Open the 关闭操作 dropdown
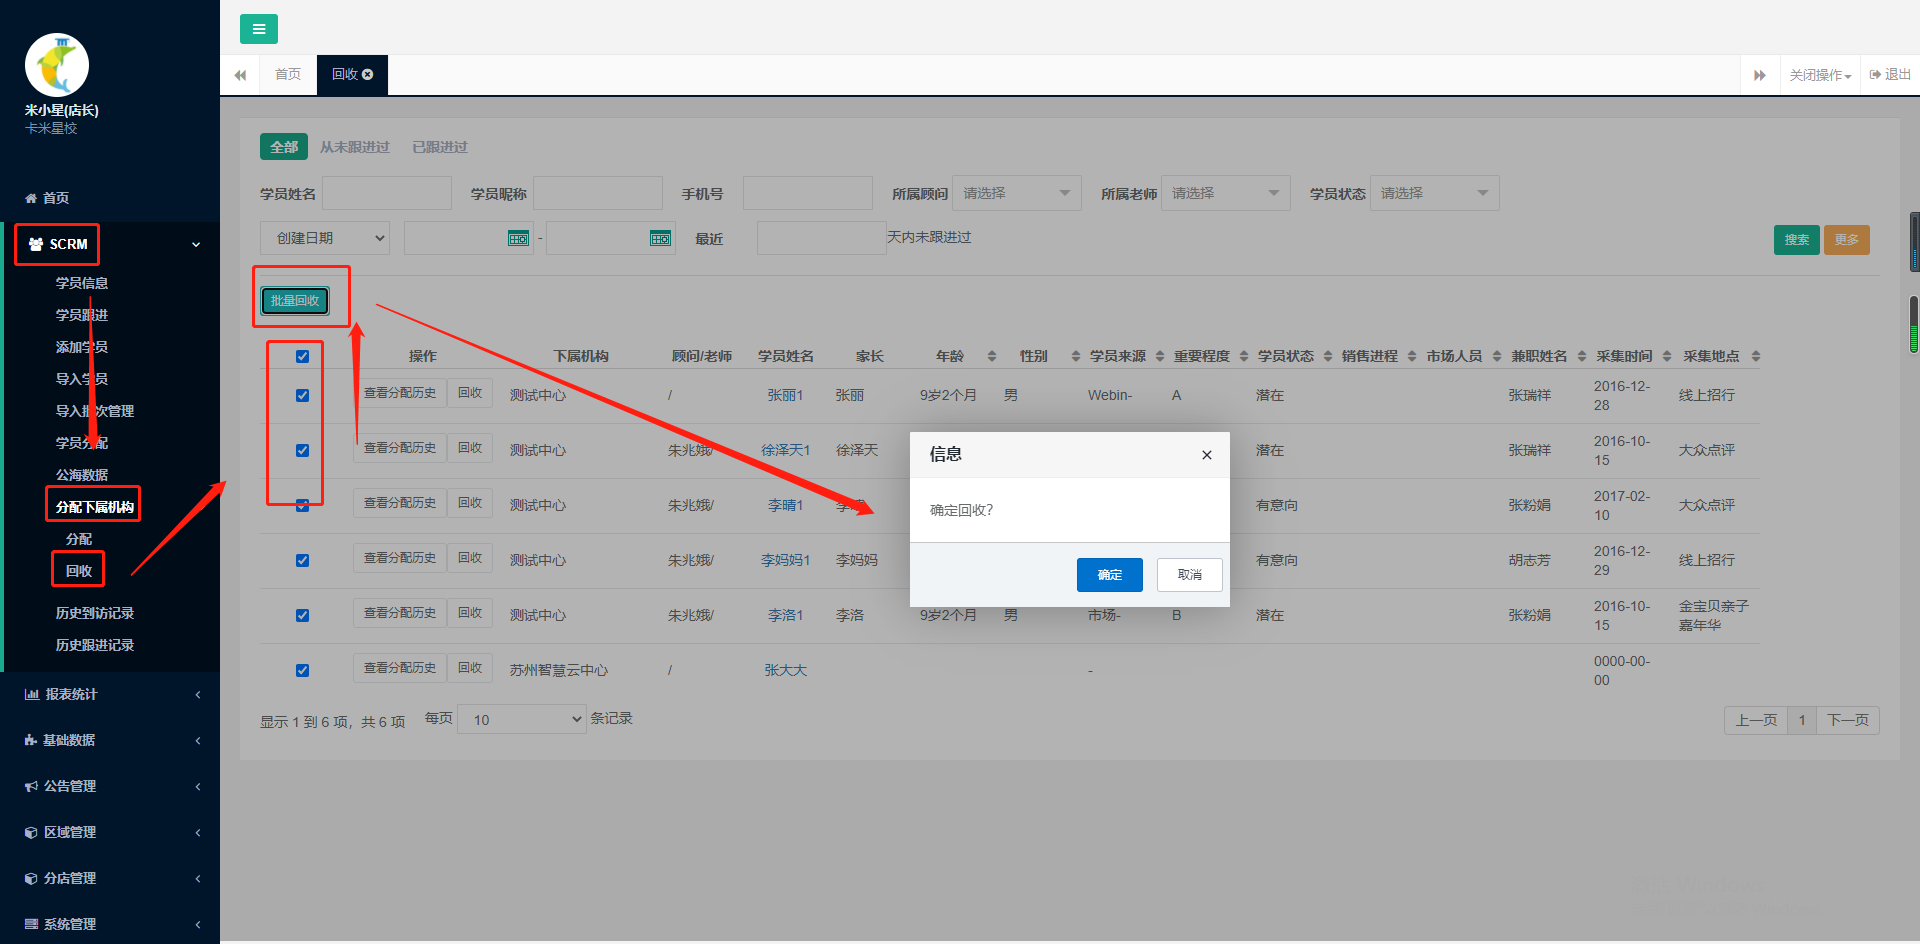Viewport: 1920px width, 944px height. [1820, 75]
